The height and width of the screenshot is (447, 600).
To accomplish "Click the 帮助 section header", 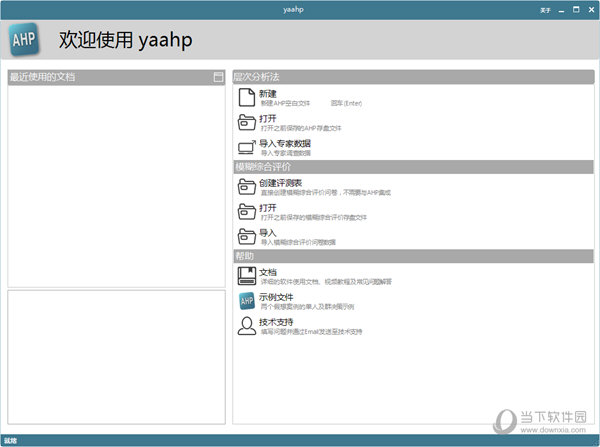I will coord(413,256).
